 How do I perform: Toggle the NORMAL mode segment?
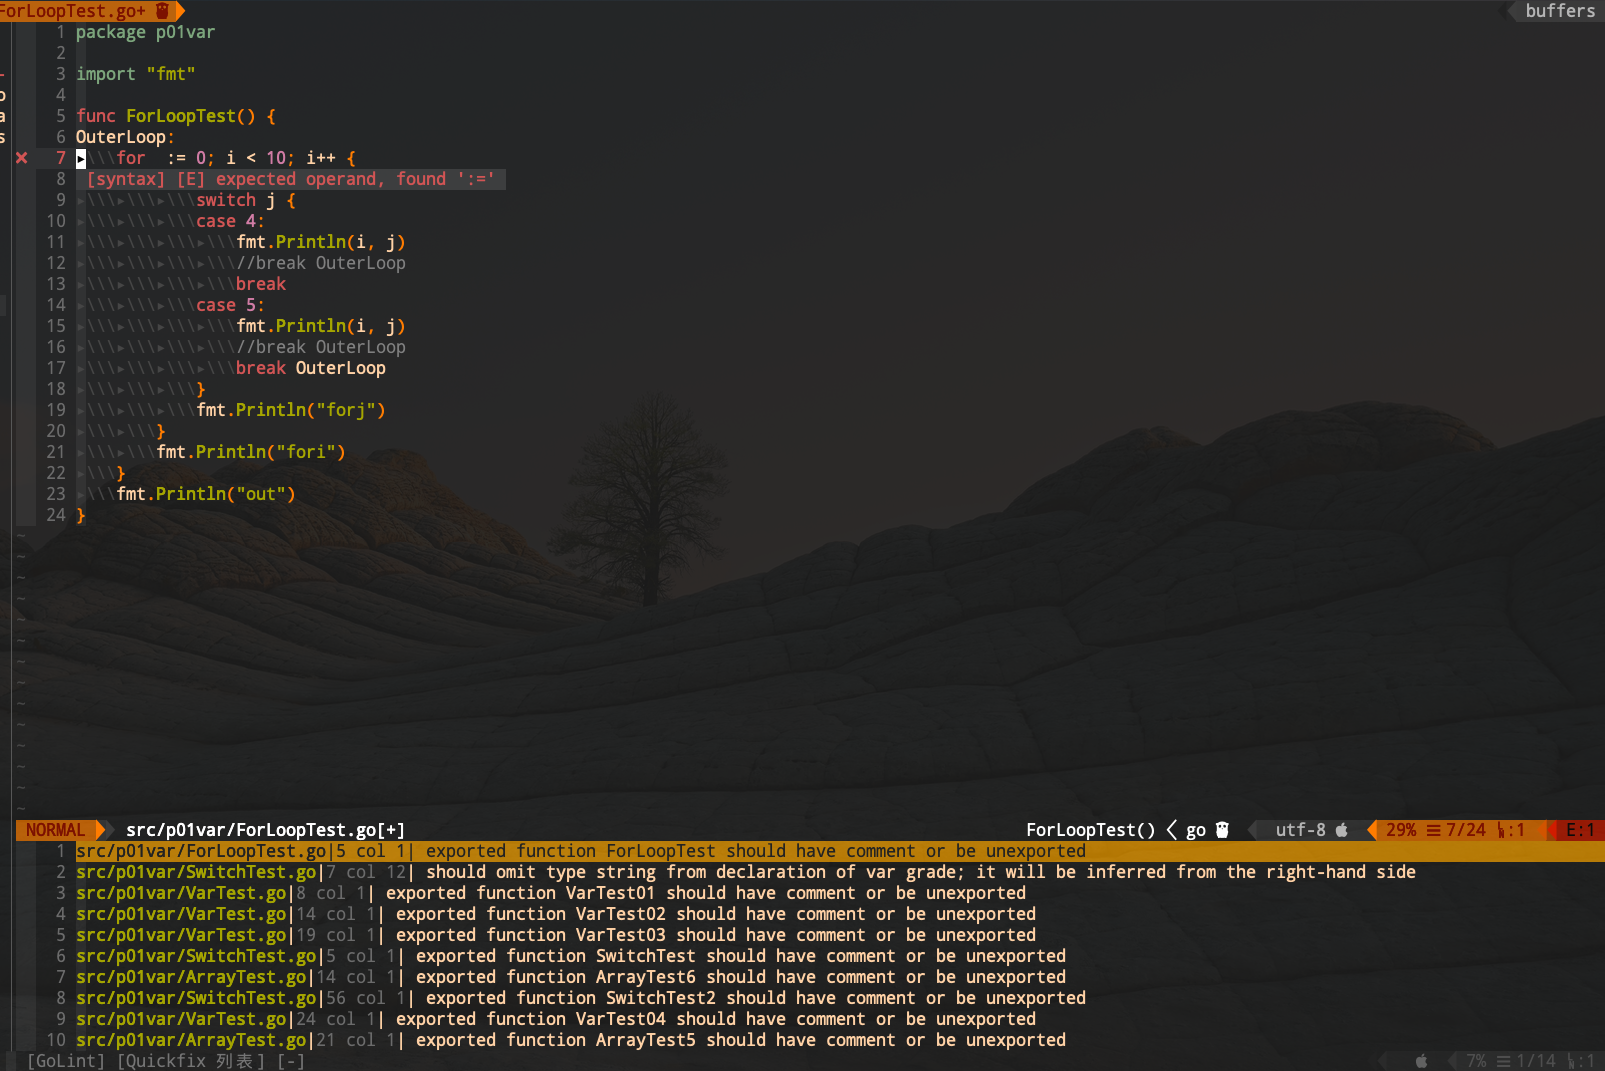pos(55,829)
